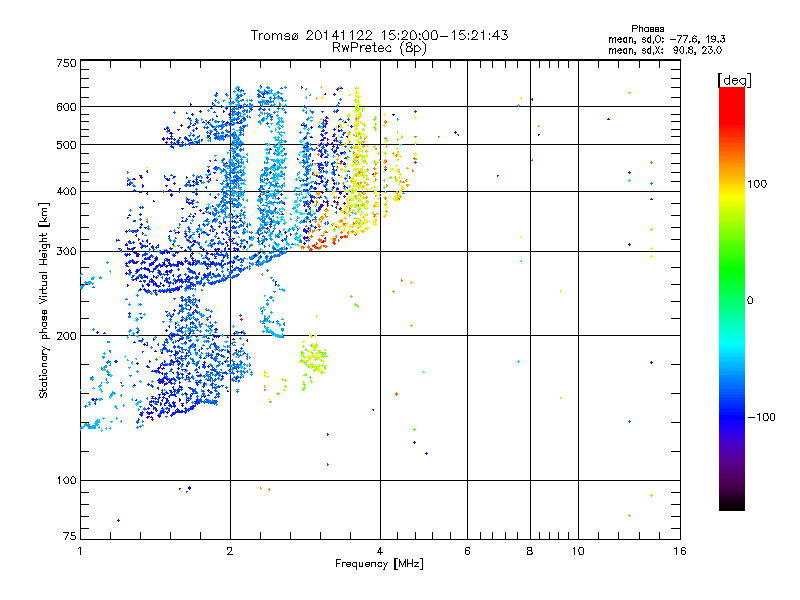Image resolution: width=800 pixels, height=600 pixels.
Task: Click the "600" height axis tick label
Action: click(66, 107)
